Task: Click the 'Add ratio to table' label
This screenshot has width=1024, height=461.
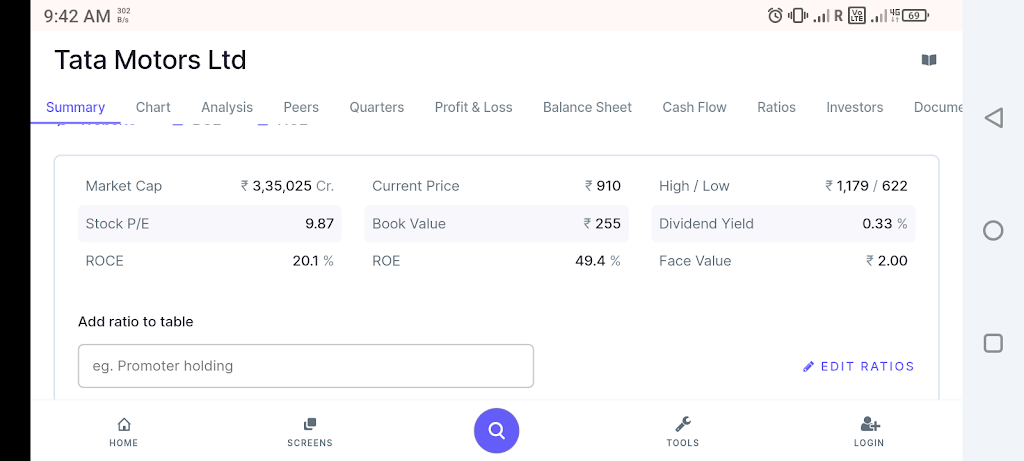Action: 135,321
